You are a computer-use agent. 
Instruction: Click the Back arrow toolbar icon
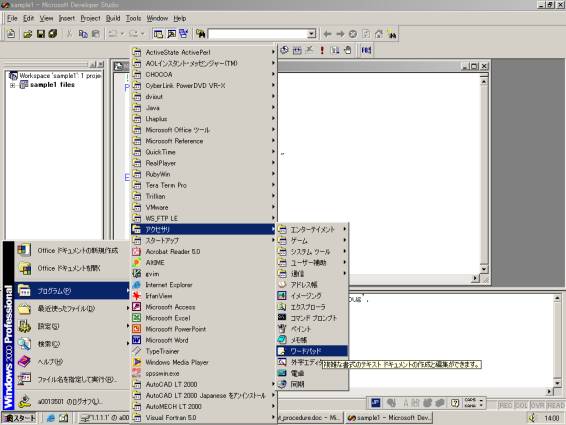pos(327,34)
